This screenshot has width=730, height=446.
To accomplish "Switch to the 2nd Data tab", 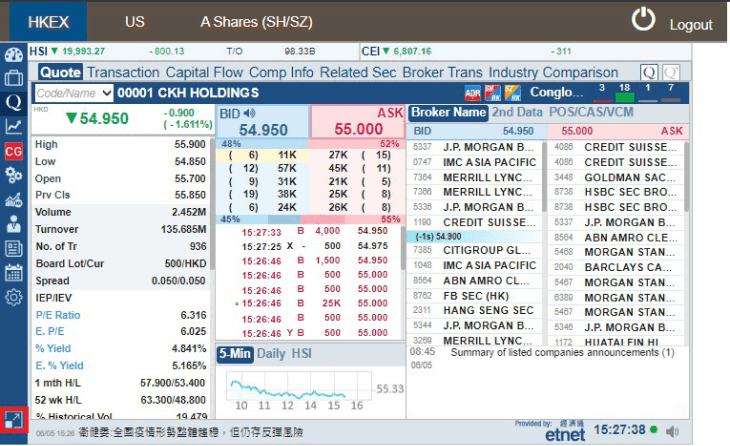I will pos(517,112).
